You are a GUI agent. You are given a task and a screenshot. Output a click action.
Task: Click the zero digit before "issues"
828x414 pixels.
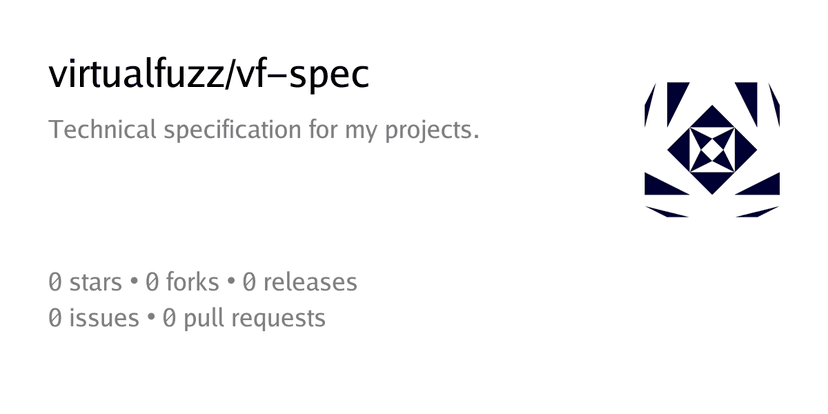point(56,320)
